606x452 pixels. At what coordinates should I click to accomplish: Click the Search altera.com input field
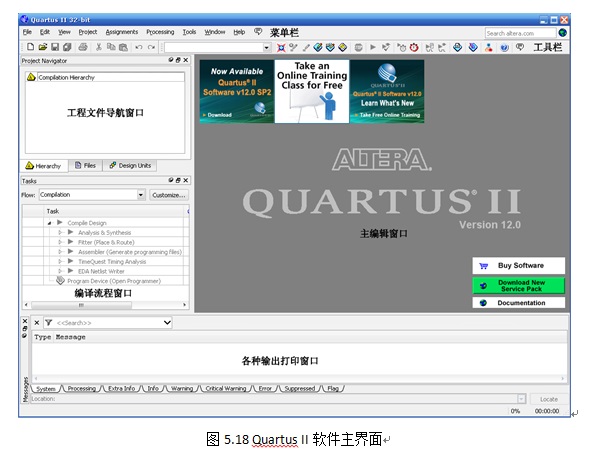(x=520, y=33)
